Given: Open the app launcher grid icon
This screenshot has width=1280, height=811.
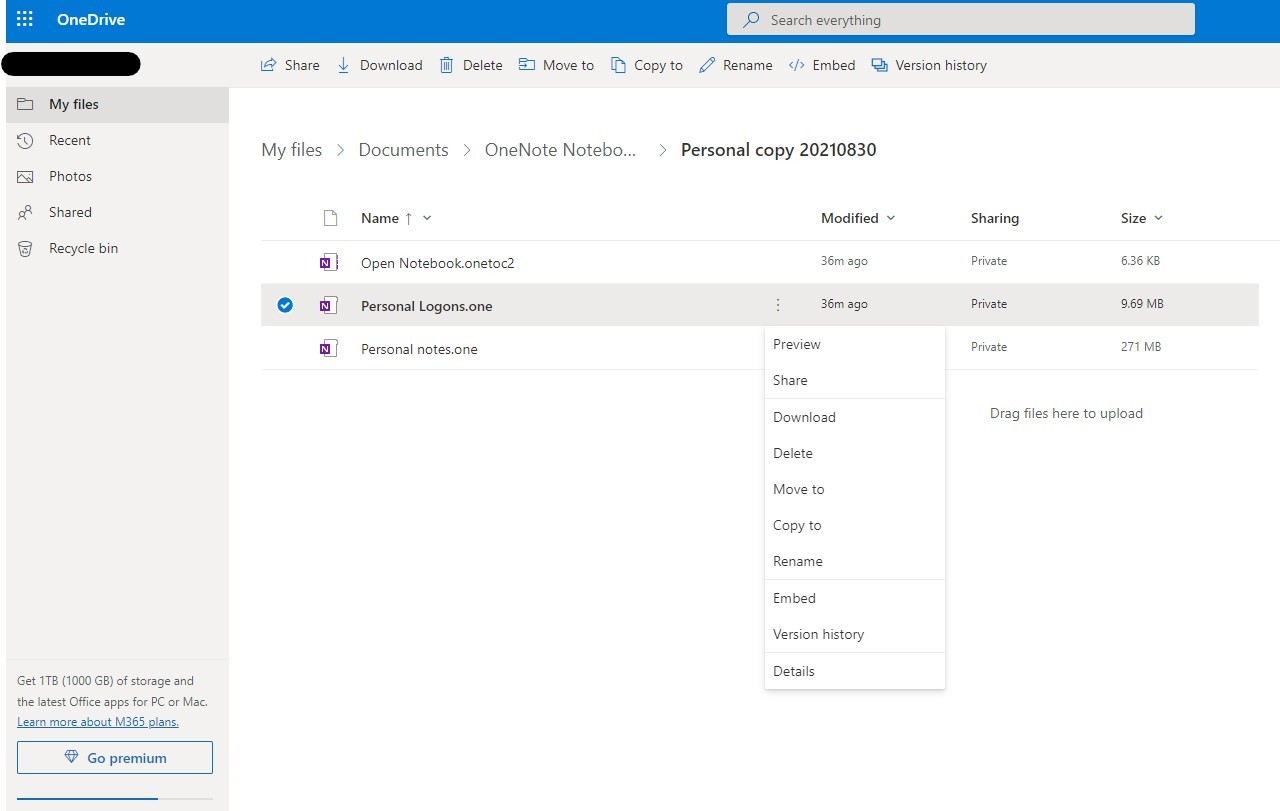Looking at the screenshot, I should pyautogui.click(x=25, y=20).
